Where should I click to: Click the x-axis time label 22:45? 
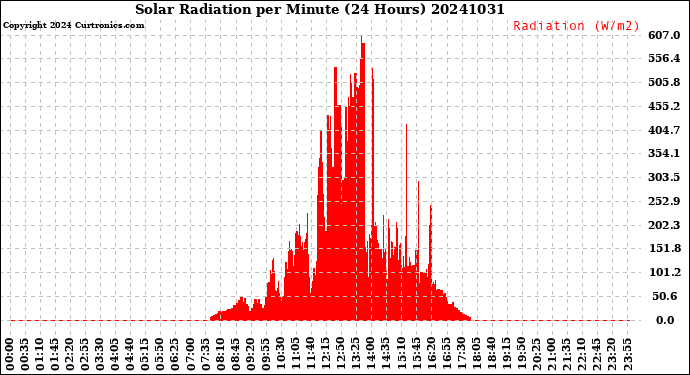click(x=597, y=355)
